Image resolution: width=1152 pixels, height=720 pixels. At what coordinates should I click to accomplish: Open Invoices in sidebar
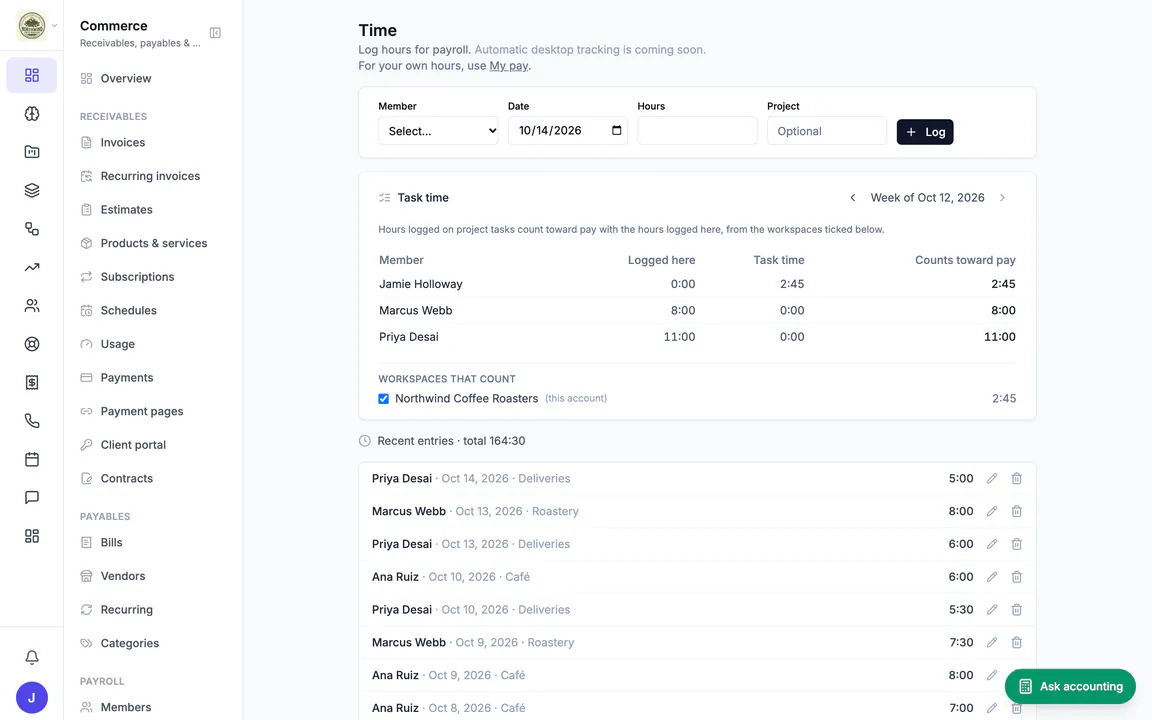tap(123, 143)
